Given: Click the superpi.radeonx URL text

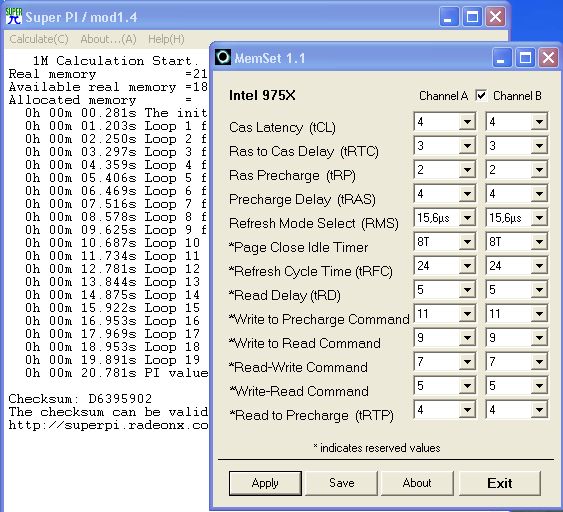Looking at the screenshot, I should 108,425.
